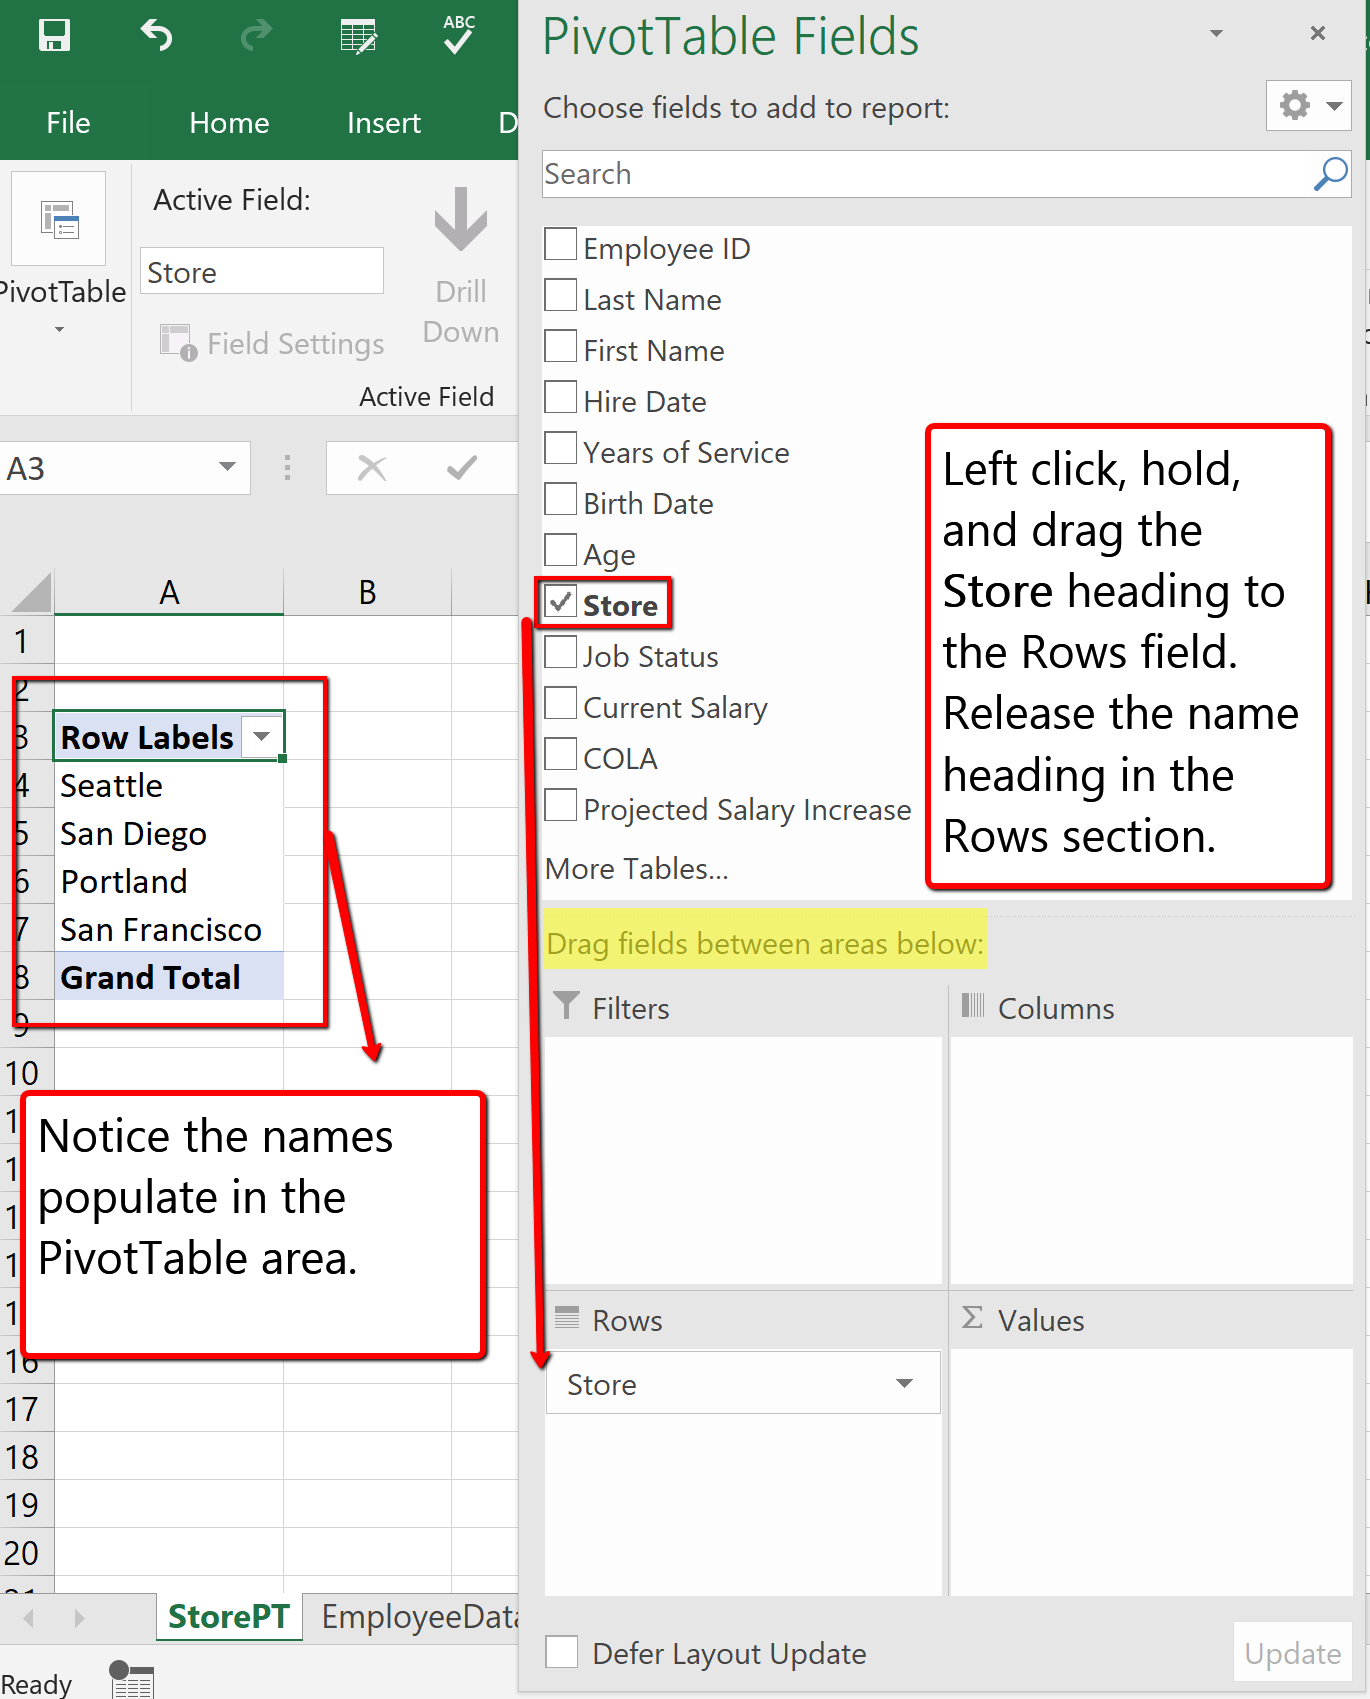Check the First Name field
This screenshot has width=1370, height=1699.
[x=561, y=346]
